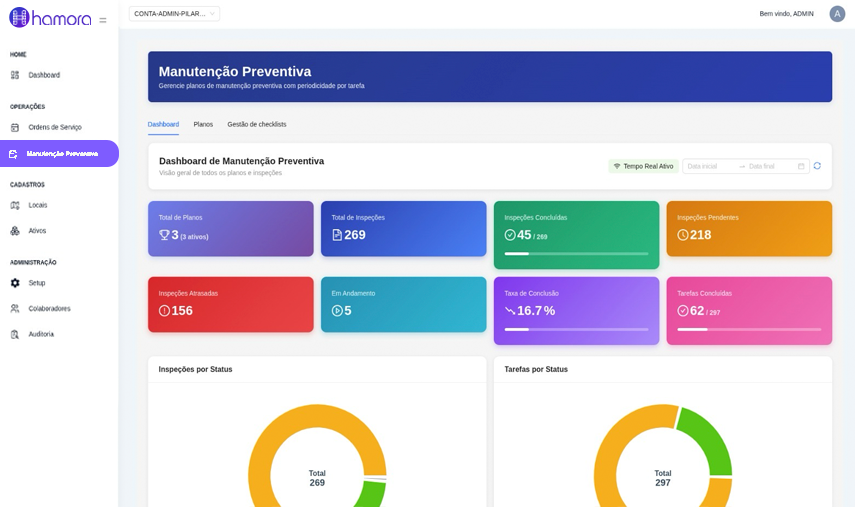Screen dimensions: 855x507
Task: Click the sidebar collapse hamburger icon
Action: [103, 20]
